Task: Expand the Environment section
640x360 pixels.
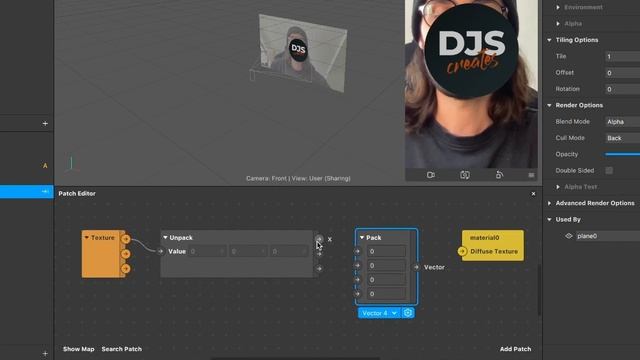Action: (558, 7)
